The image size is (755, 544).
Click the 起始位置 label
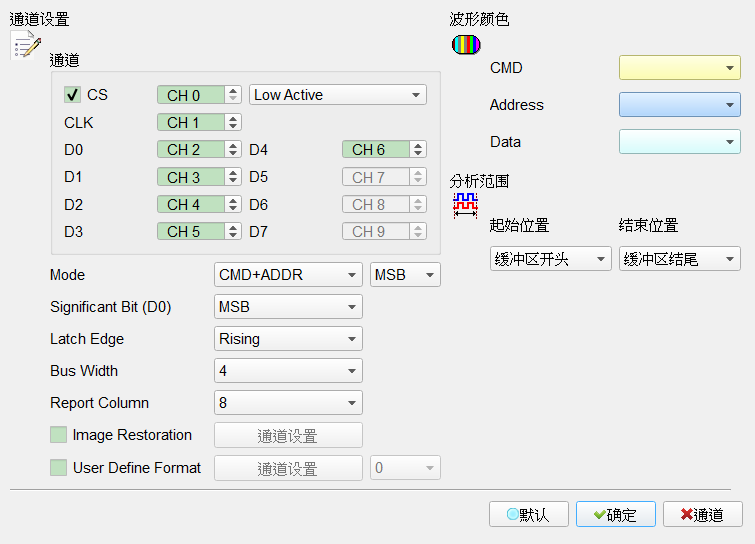pos(519,225)
